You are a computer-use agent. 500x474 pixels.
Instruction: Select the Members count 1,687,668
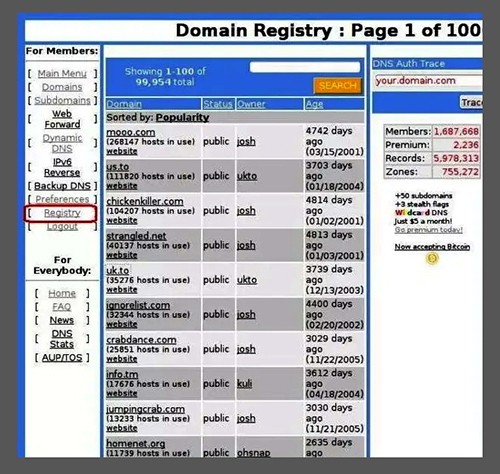[456, 131]
